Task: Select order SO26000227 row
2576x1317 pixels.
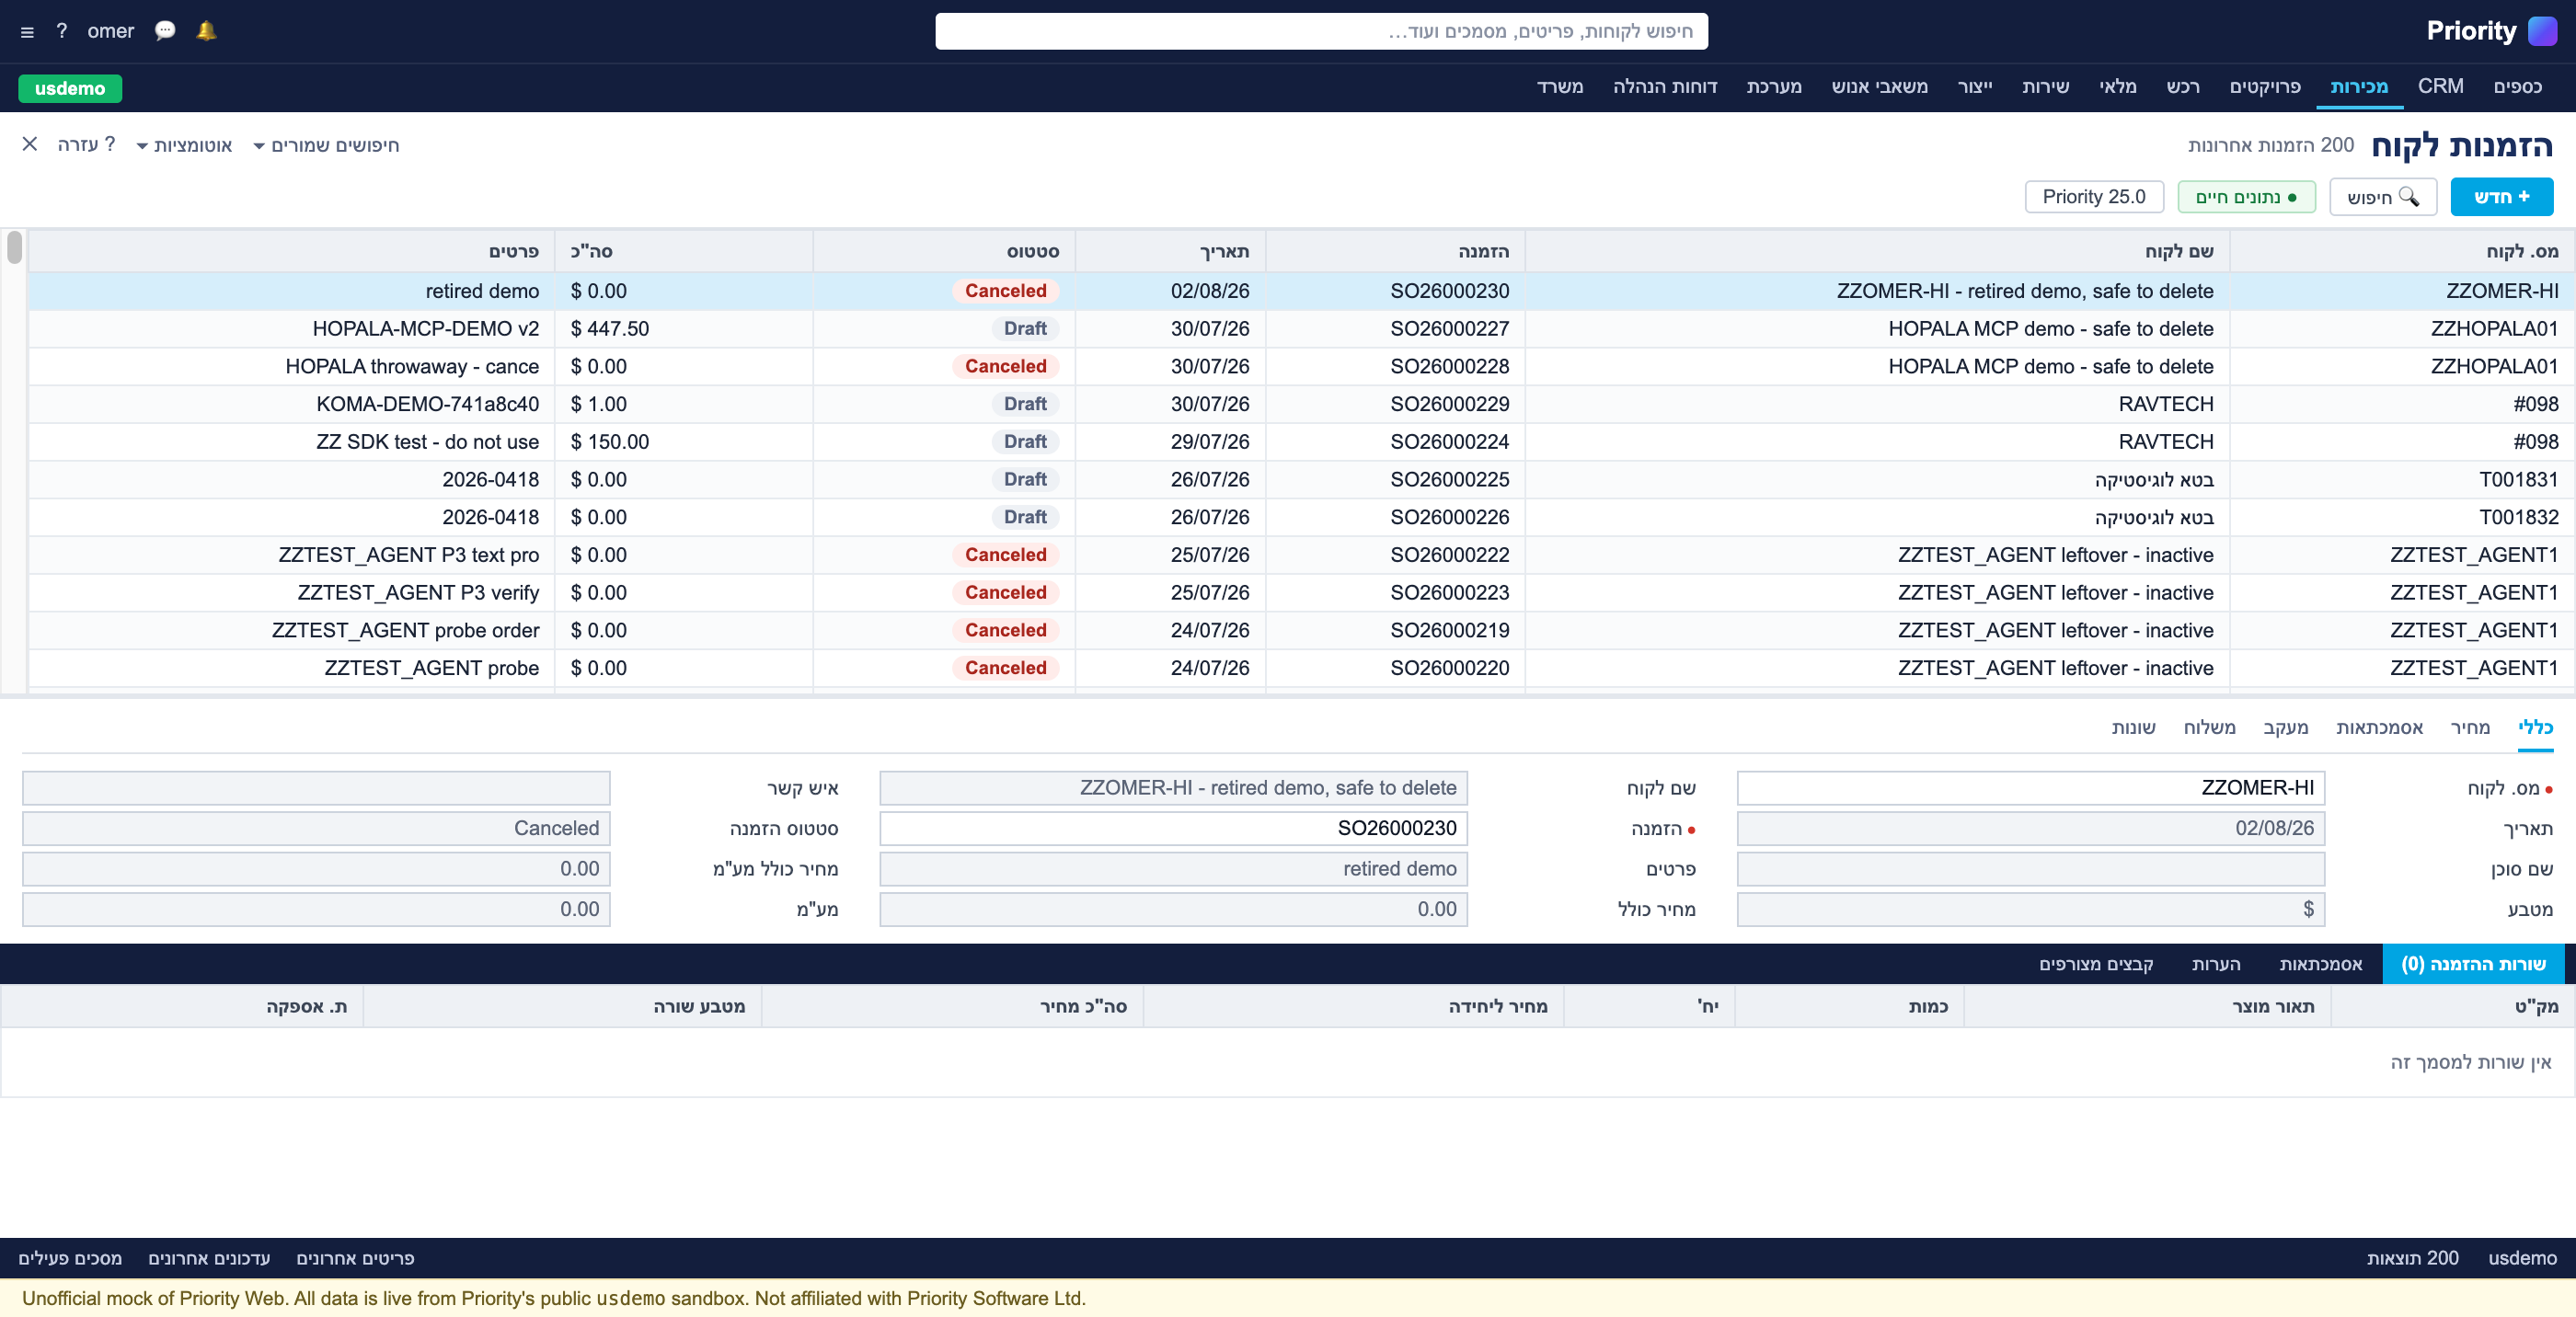Action: click(1301, 328)
